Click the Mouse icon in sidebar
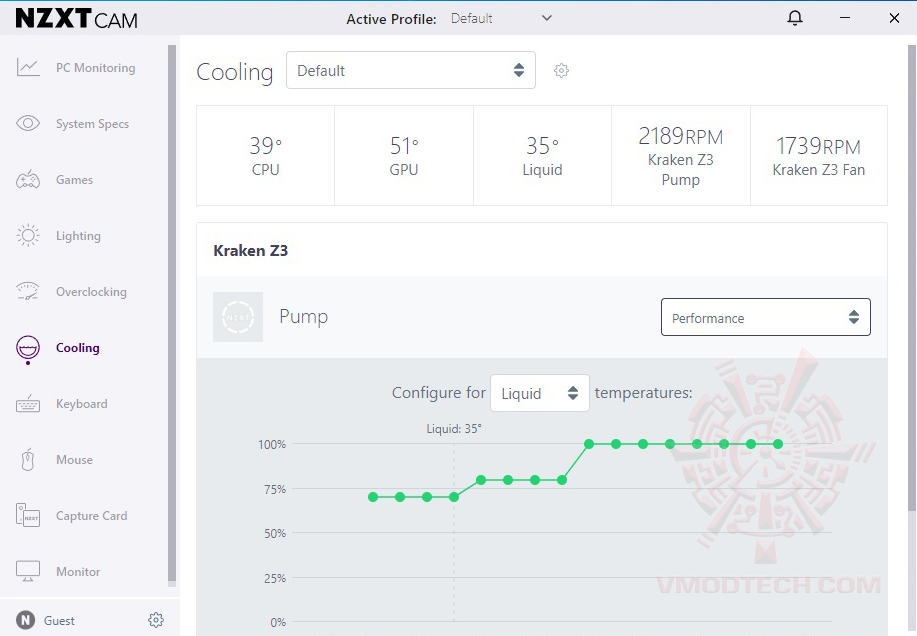The height and width of the screenshot is (636, 917). point(27,459)
